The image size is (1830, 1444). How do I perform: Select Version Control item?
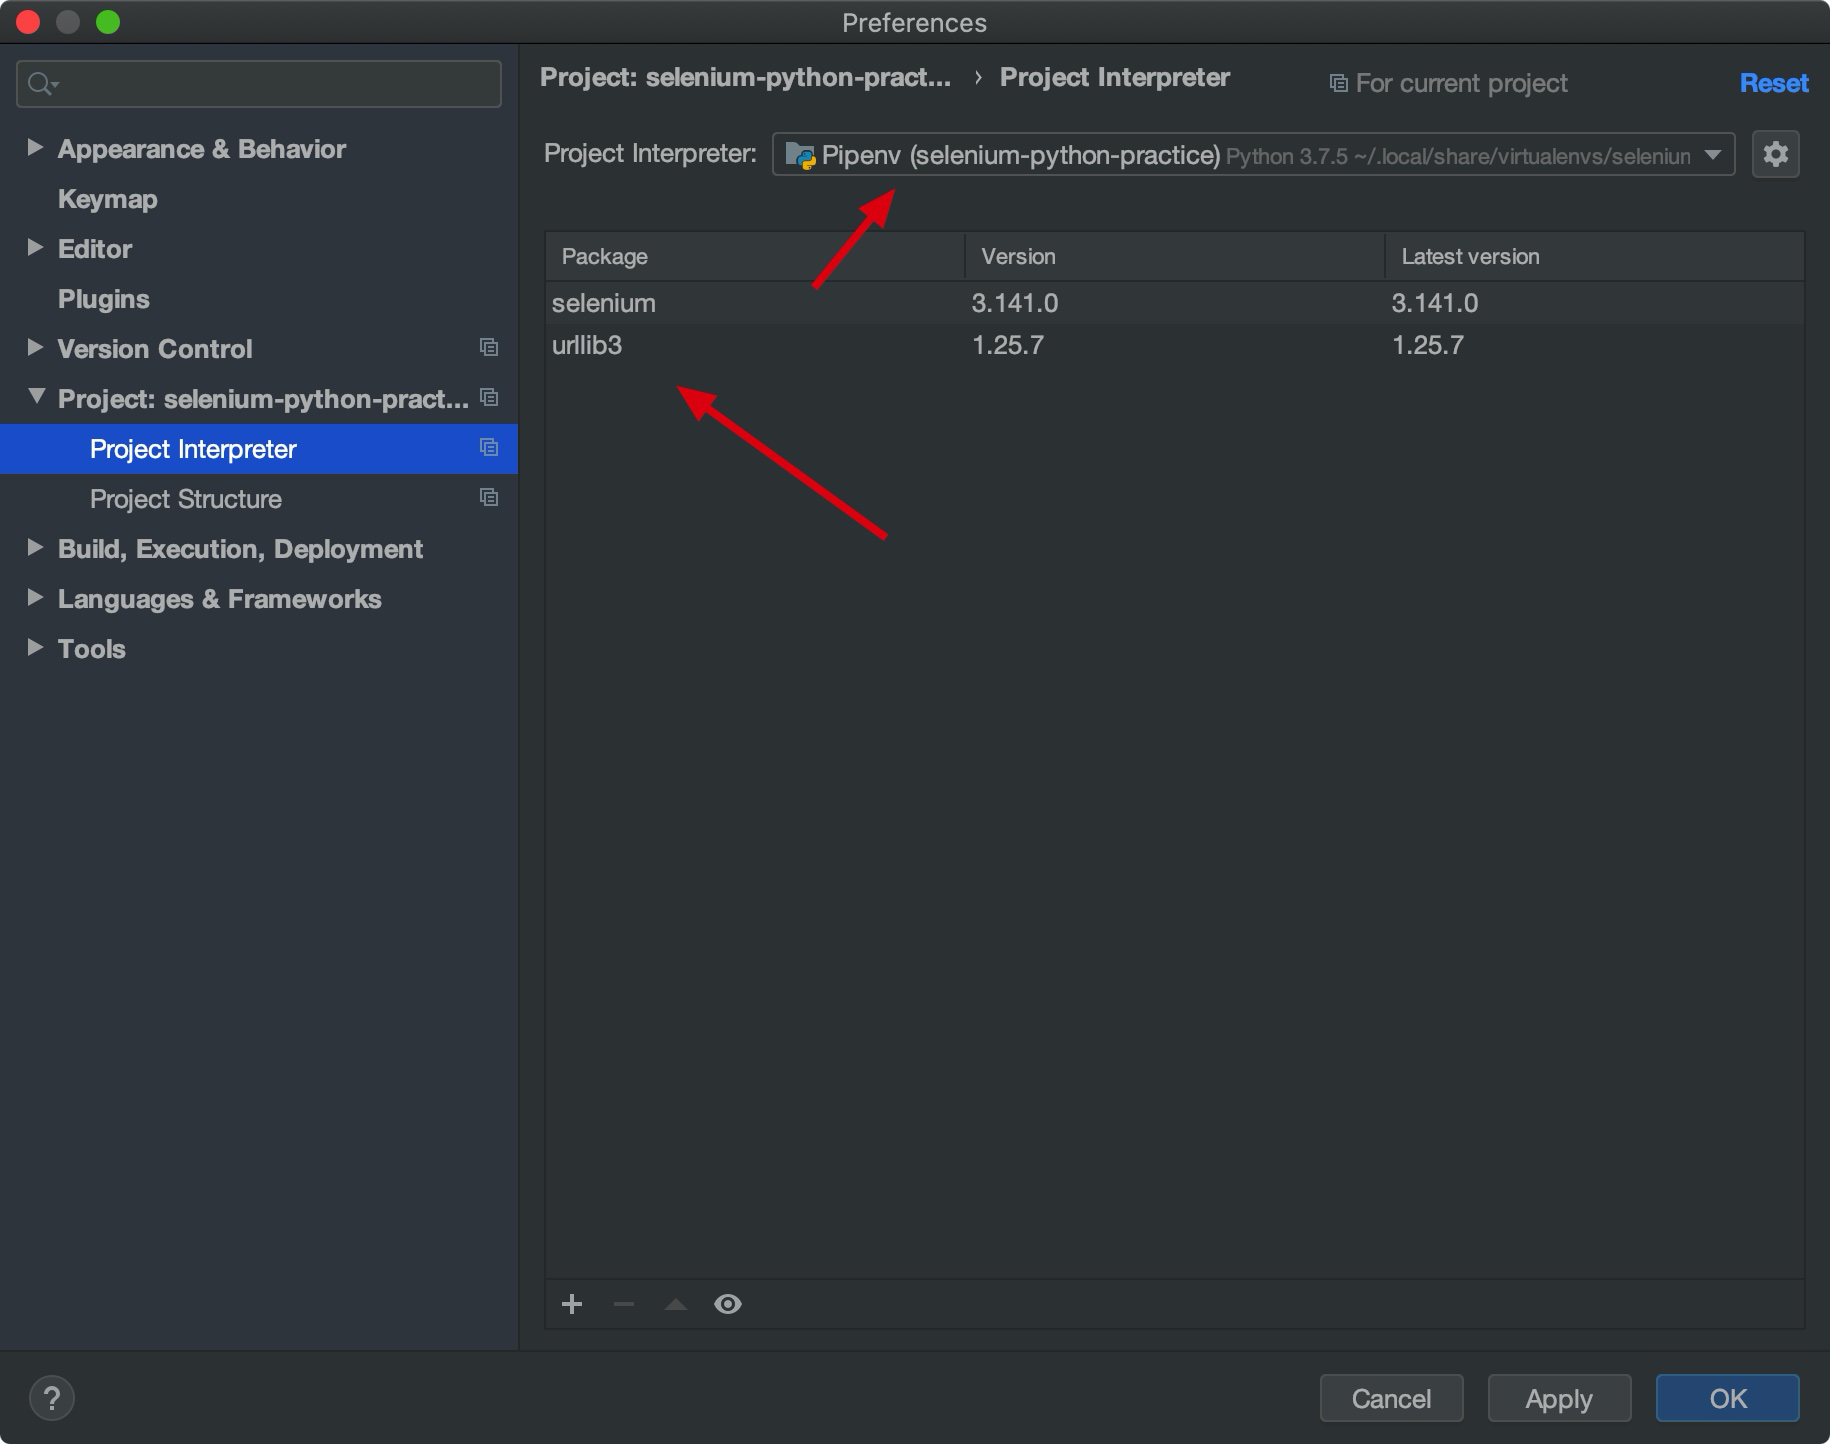click(155, 349)
